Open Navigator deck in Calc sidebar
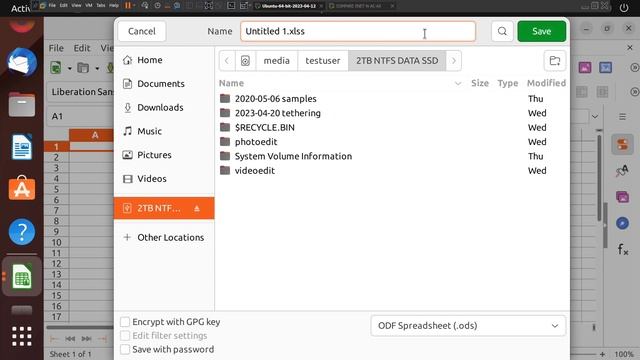The height and width of the screenshot is (360, 640). tap(622, 223)
